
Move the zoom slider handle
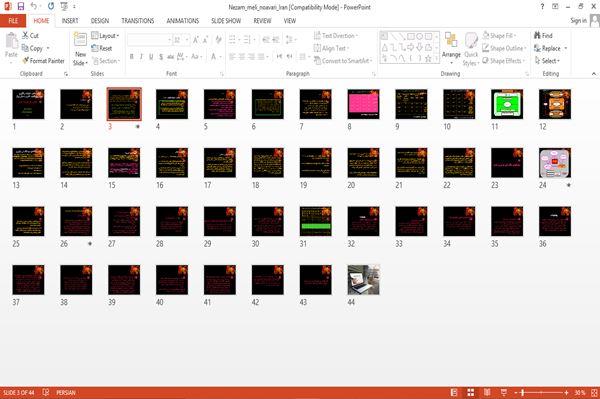point(523,392)
